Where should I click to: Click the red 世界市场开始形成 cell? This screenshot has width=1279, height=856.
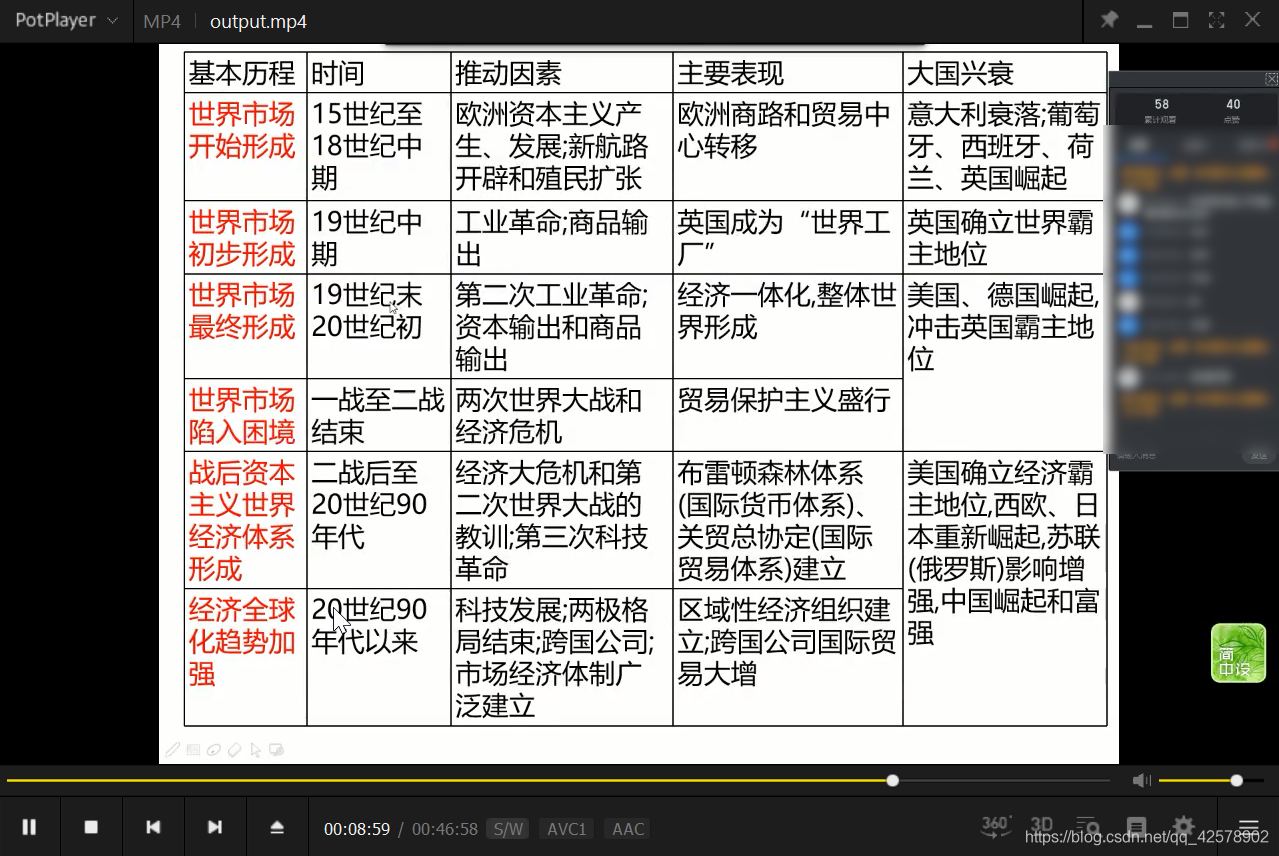click(245, 146)
